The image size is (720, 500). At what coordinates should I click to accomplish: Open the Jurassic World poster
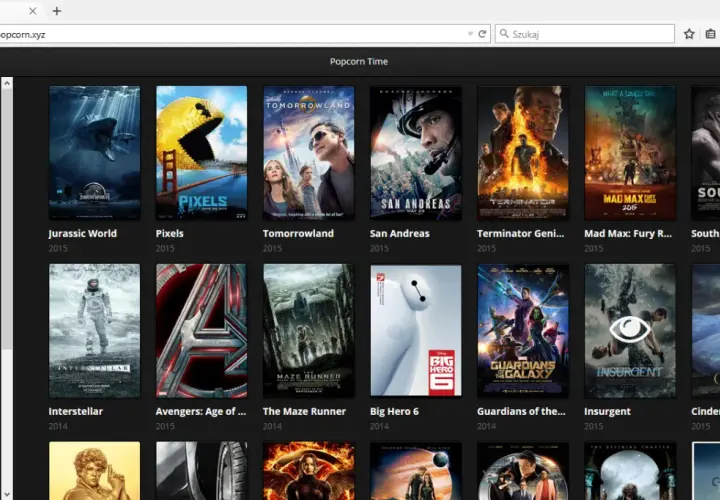(x=95, y=153)
